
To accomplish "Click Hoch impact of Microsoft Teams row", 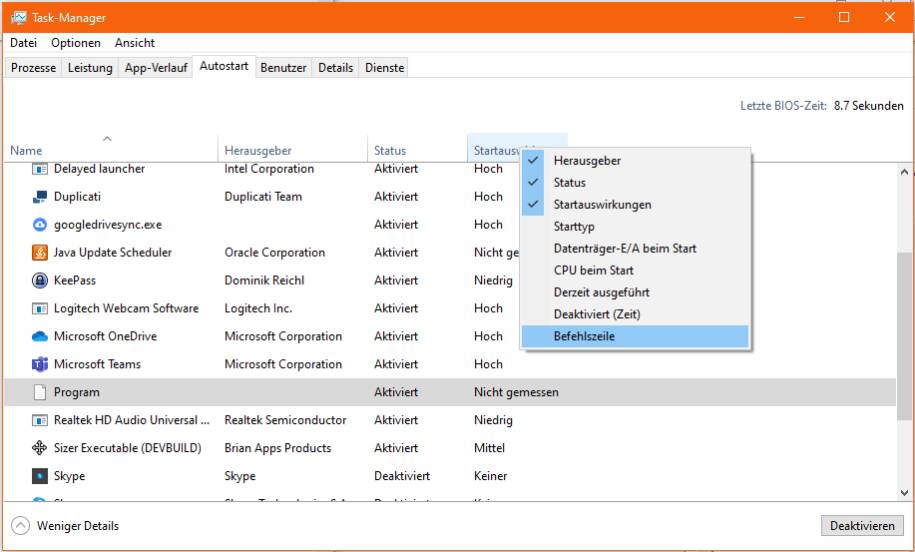I will [x=488, y=365].
